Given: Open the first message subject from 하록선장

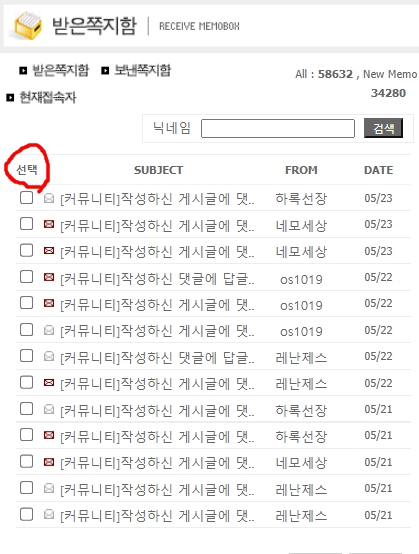Looking at the screenshot, I should [157, 199].
